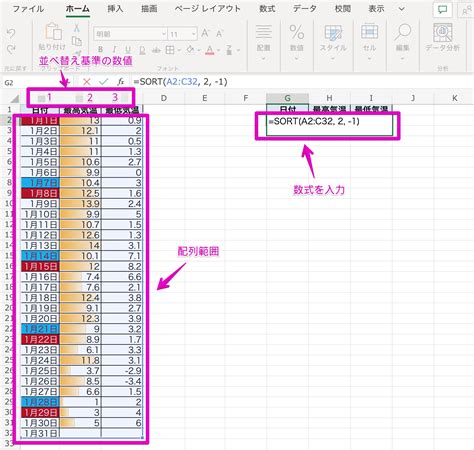This screenshot has height=450, width=474.
Task: Click the Format Painter brush icon
Action: tap(78, 53)
